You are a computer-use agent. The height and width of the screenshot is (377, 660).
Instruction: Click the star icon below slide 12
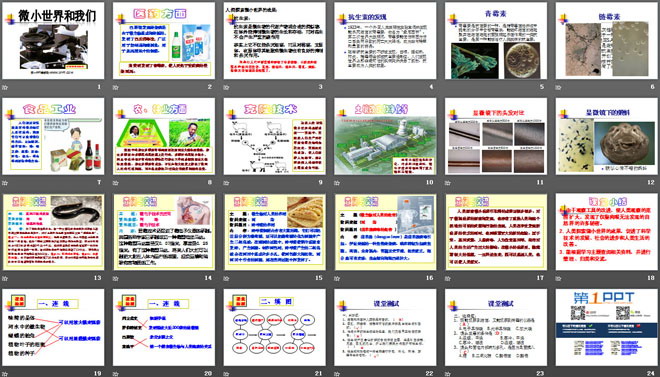click(x=558, y=183)
